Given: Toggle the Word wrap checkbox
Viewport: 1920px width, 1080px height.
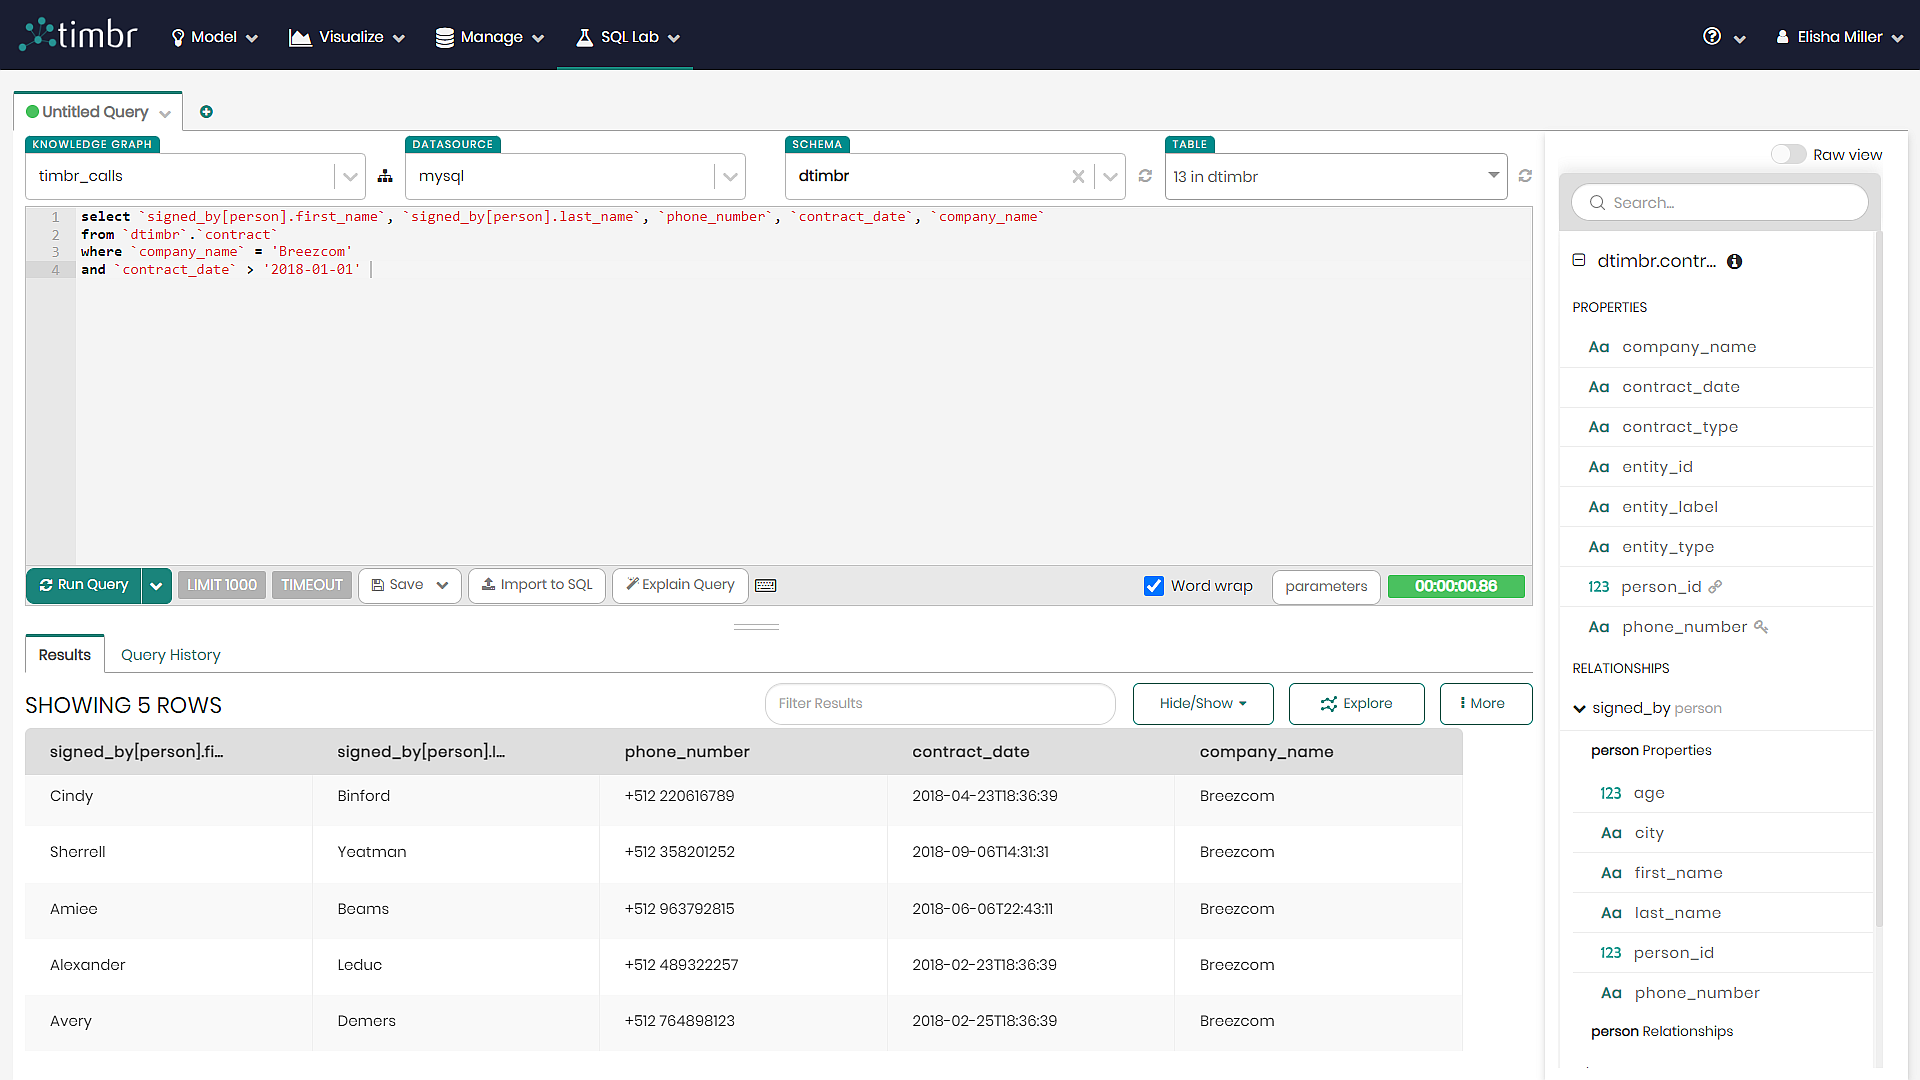Looking at the screenshot, I should pos(1155,585).
